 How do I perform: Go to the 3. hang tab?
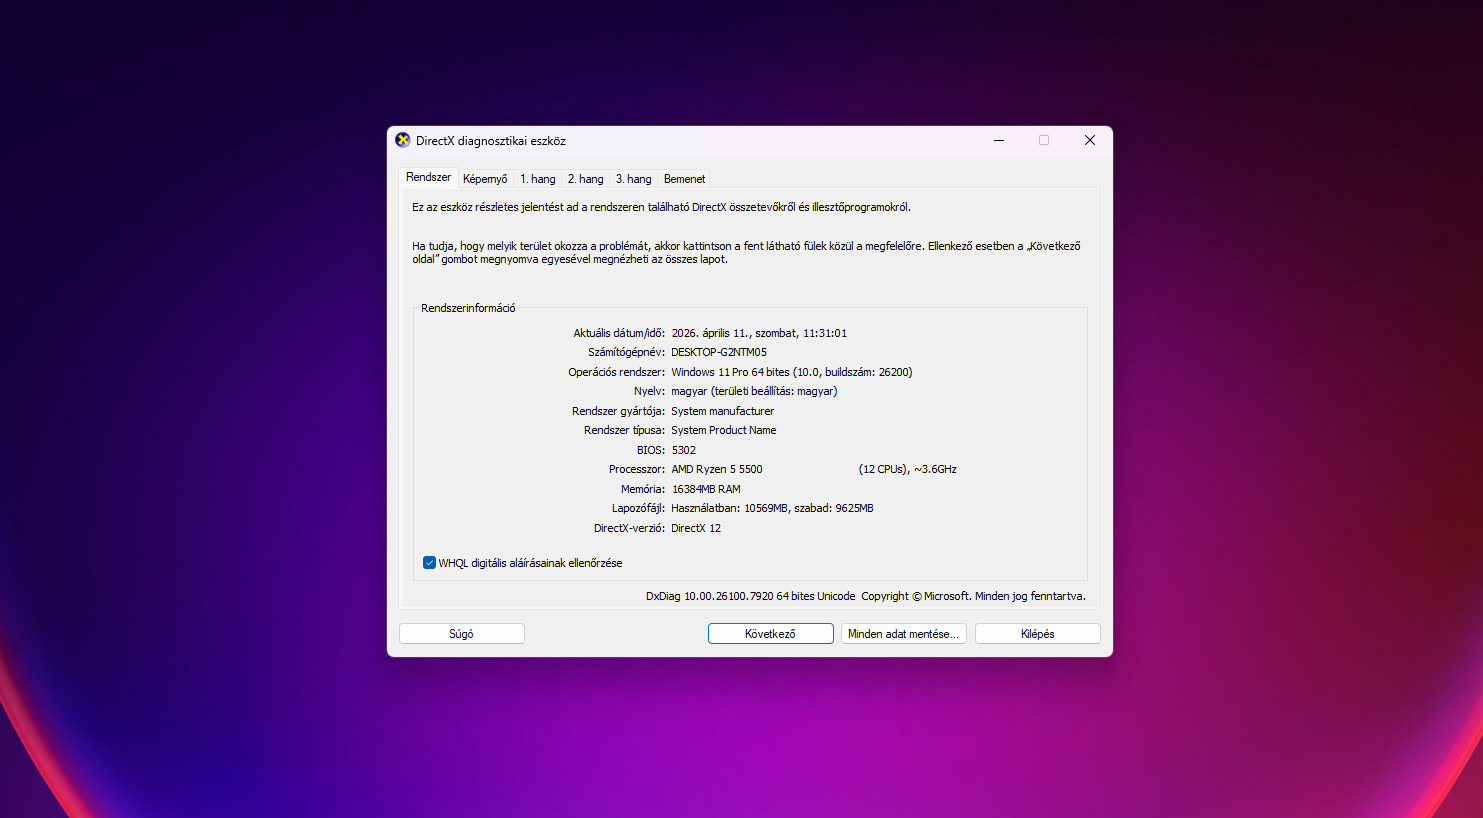pos(634,179)
